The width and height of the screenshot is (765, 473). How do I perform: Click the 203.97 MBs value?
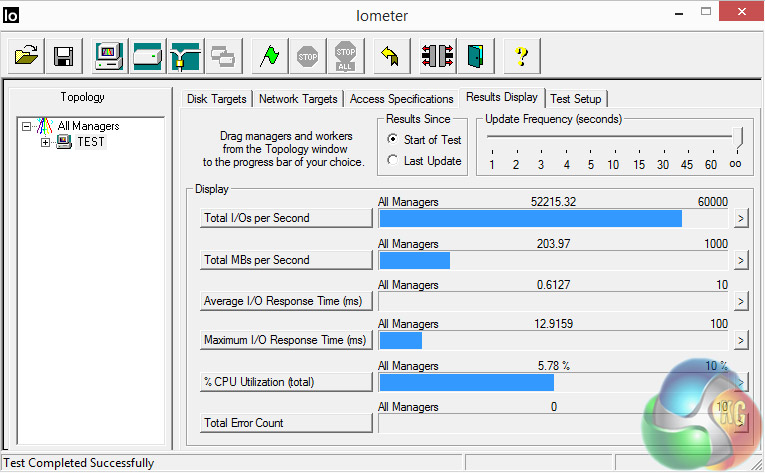(x=553, y=244)
